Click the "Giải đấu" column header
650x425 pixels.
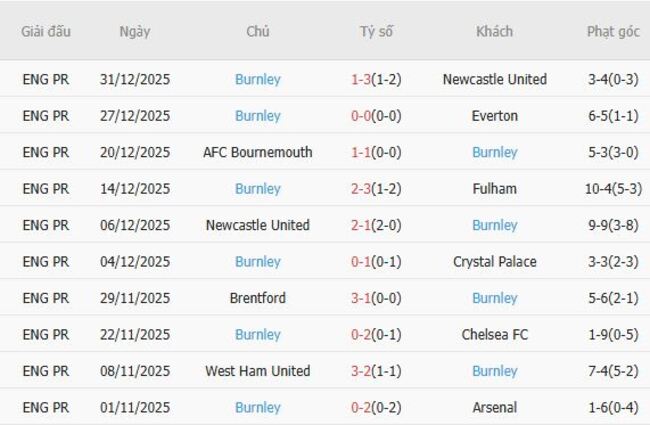click(x=46, y=31)
